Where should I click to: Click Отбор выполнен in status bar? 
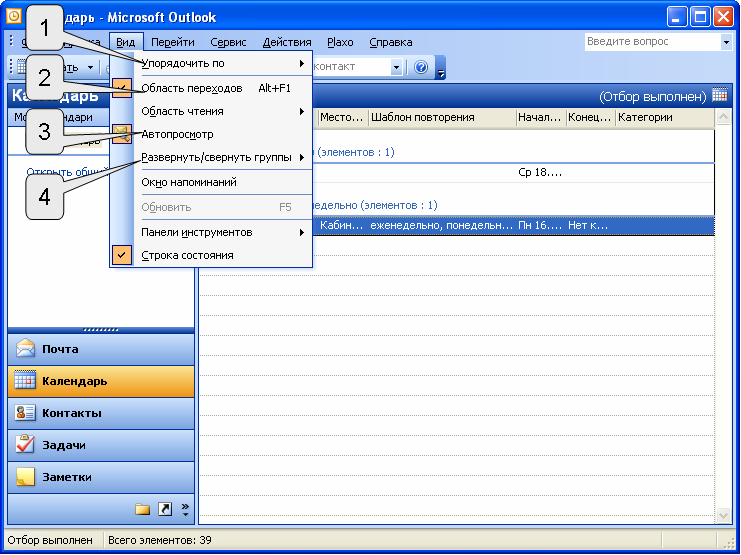[x=50, y=540]
